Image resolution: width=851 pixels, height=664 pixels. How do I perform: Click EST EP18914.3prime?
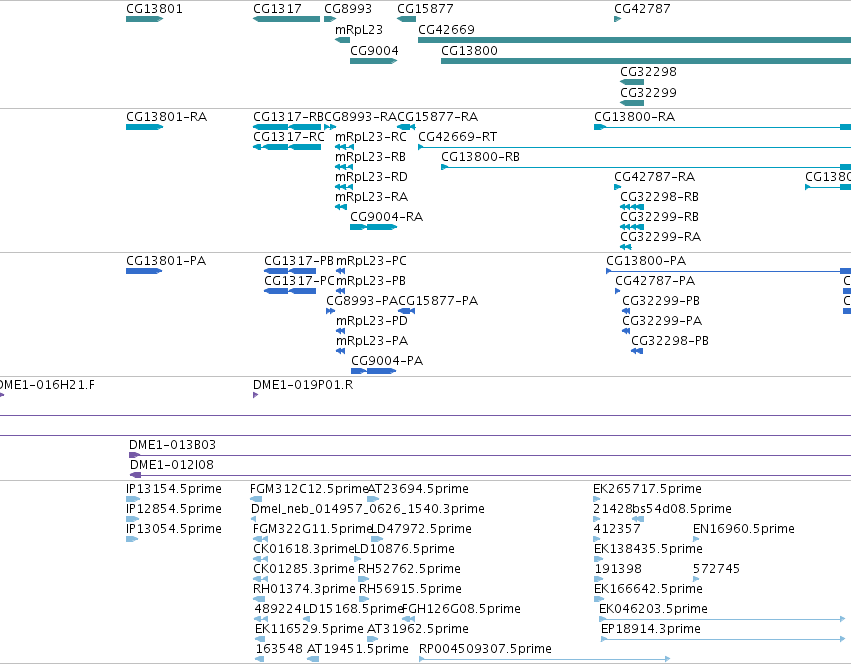tap(651, 629)
